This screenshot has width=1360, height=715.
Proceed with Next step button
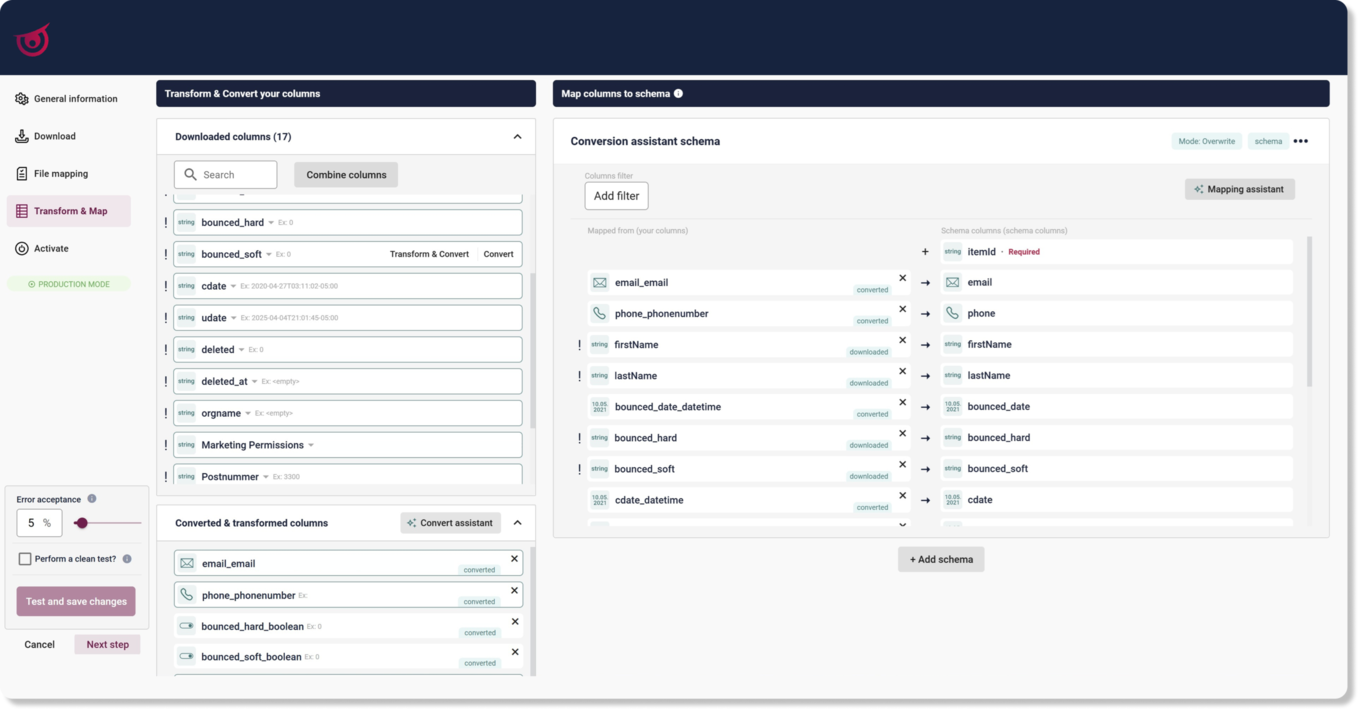coord(107,645)
